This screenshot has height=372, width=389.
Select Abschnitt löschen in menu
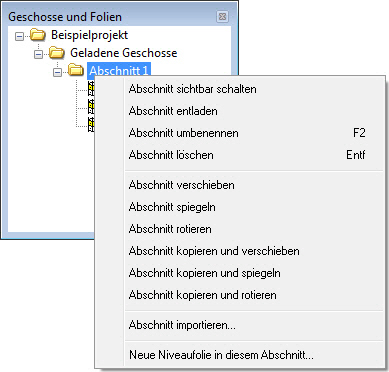click(255, 155)
